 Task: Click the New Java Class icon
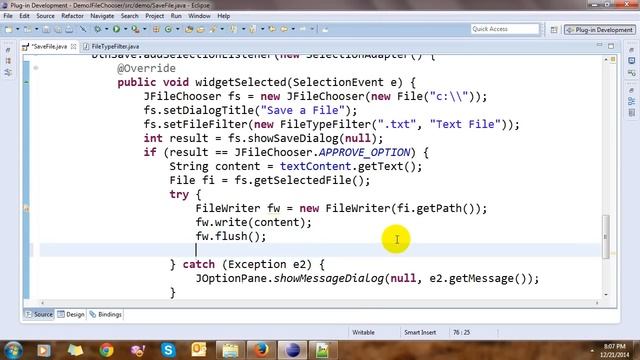(x=168, y=29)
